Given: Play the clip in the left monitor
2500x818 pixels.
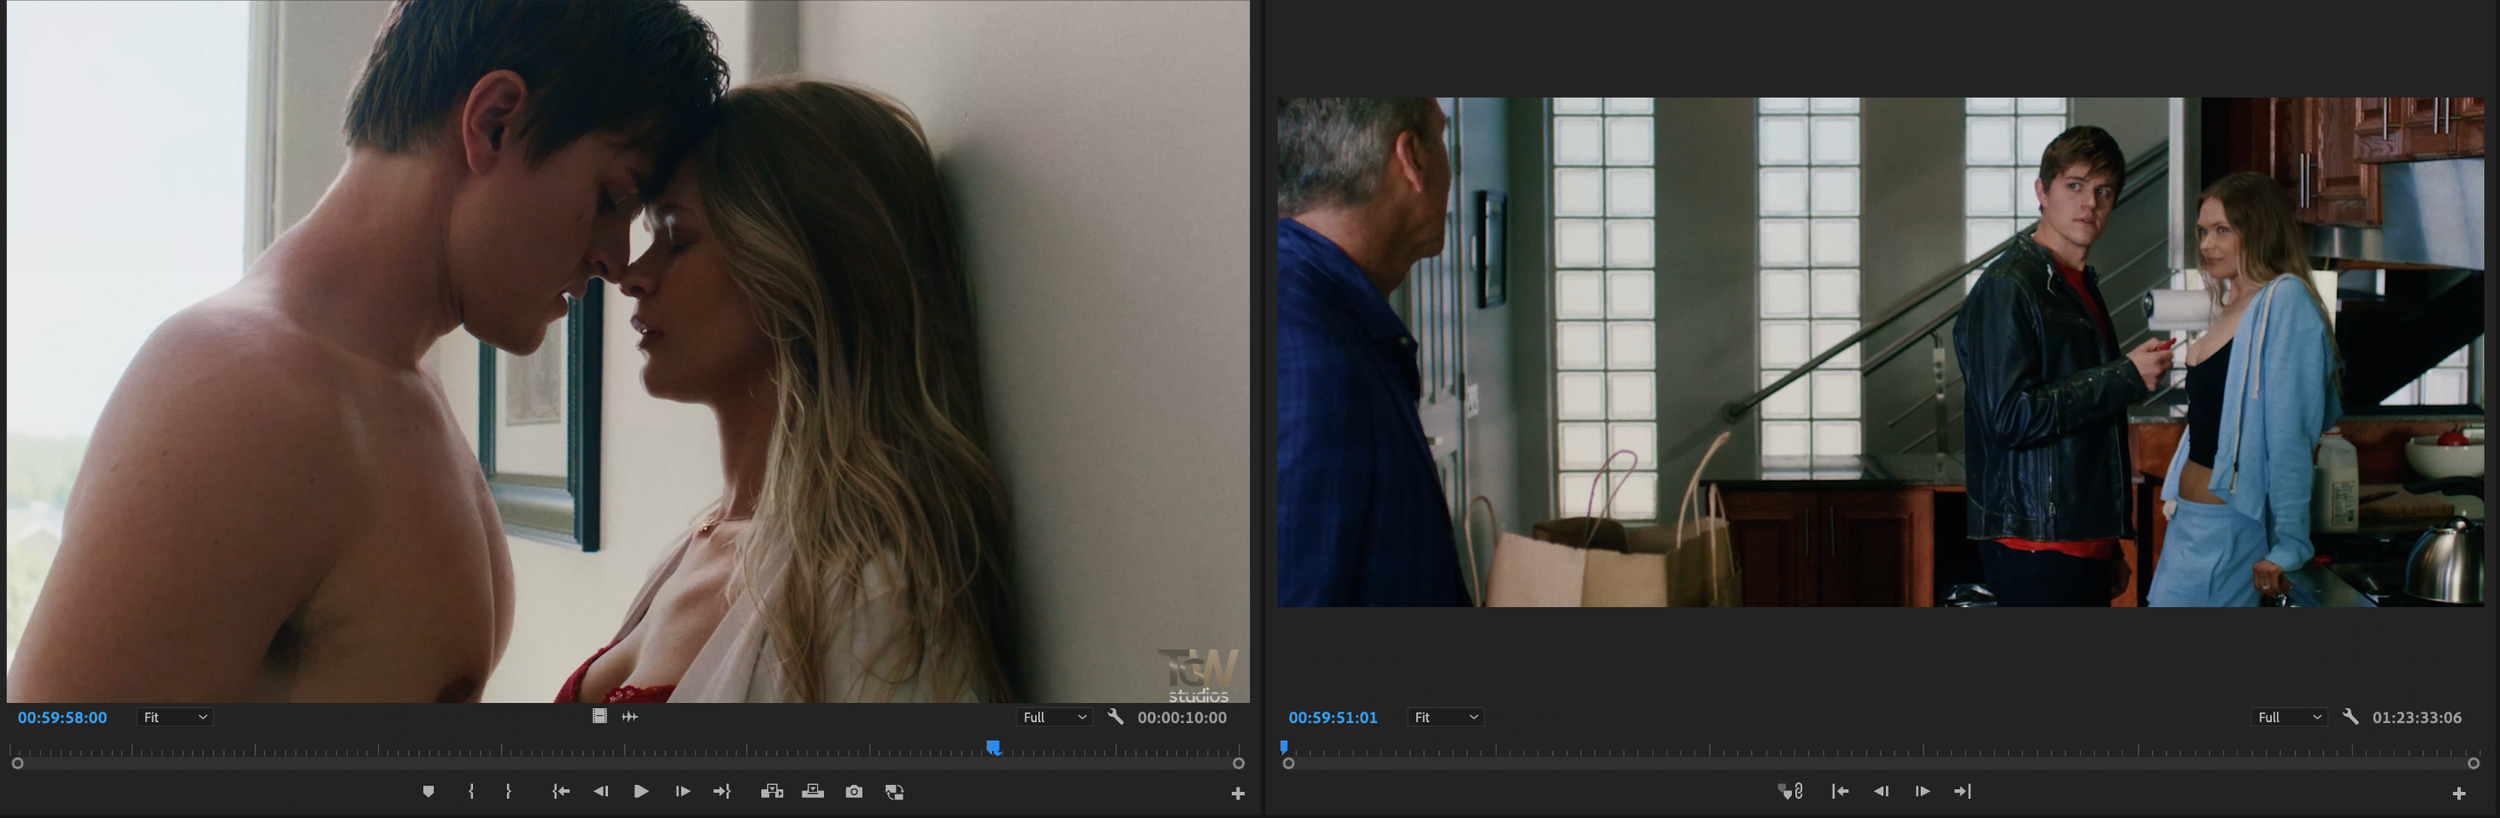Looking at the screenshot, I should tap(641, 791).
